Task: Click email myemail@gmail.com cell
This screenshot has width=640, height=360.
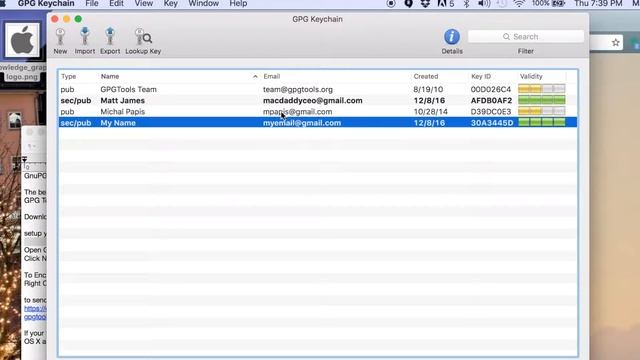Action: 302,122
